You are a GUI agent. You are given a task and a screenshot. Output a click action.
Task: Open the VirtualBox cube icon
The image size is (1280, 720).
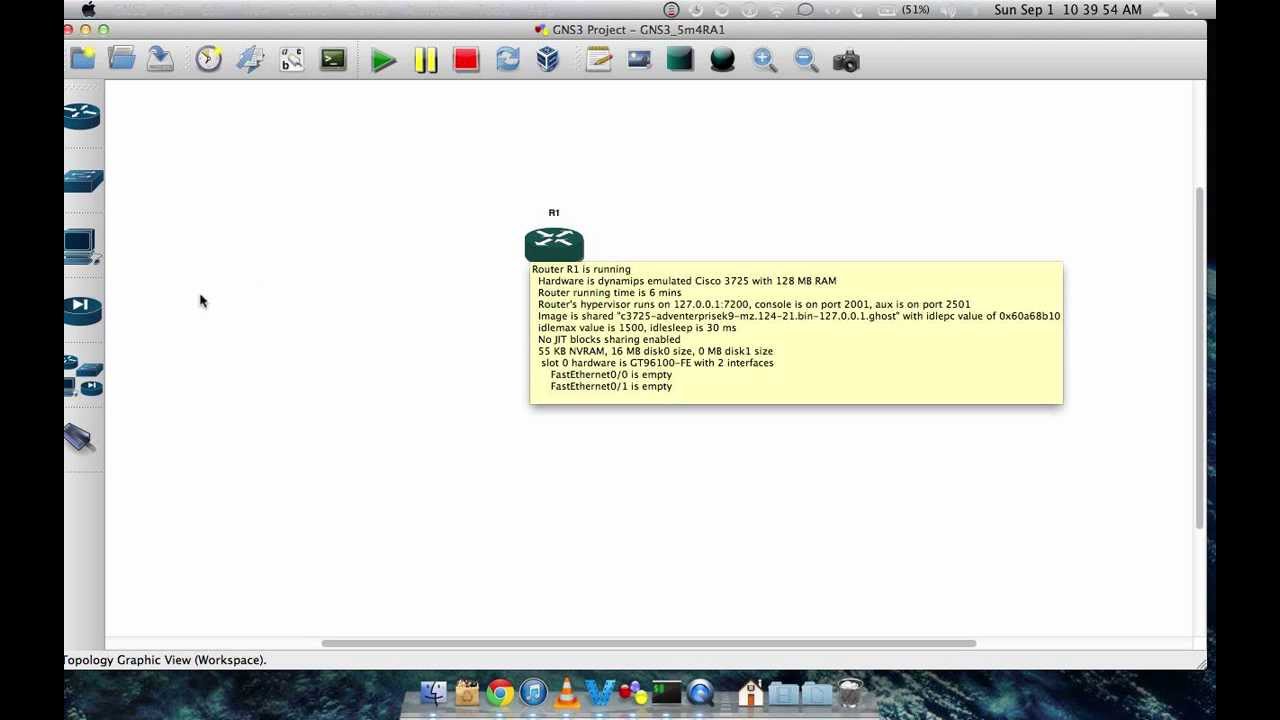coord(547,60)
